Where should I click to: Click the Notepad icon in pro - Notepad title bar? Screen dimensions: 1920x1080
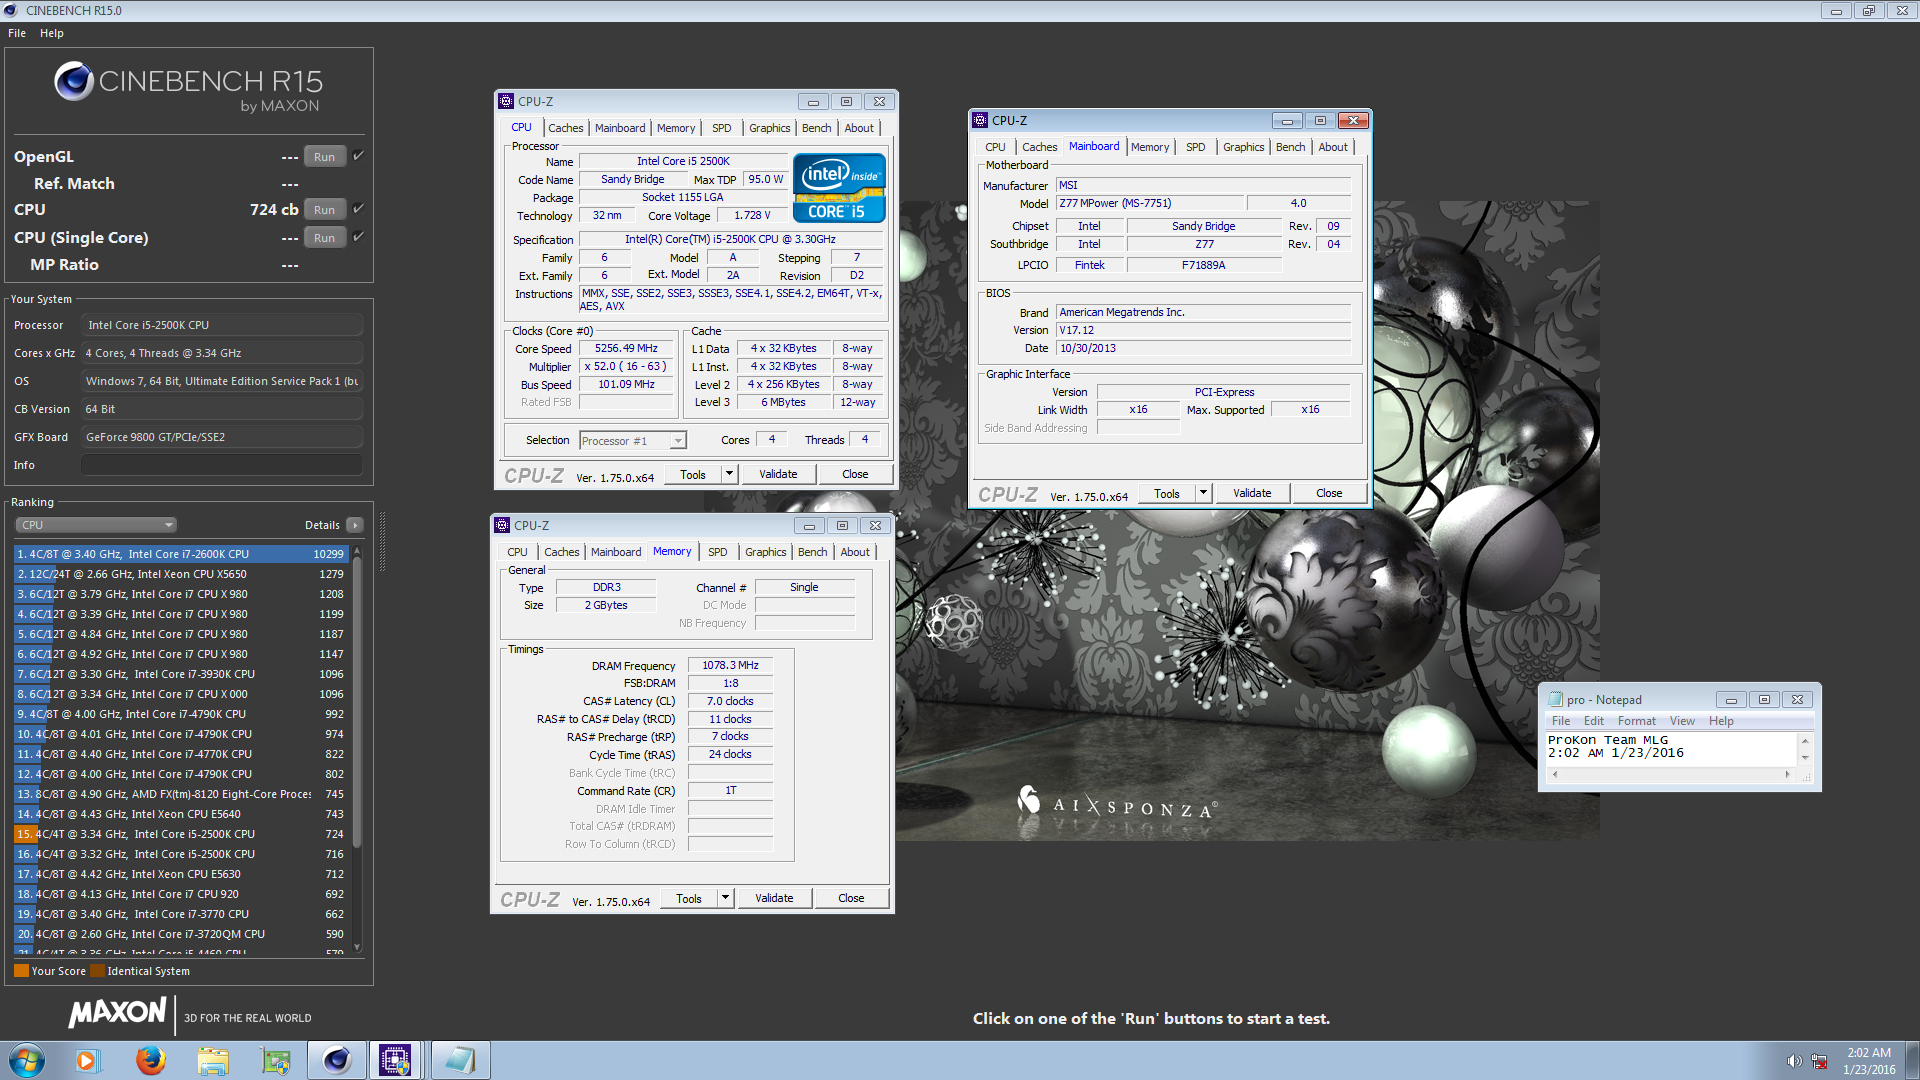(x=1555, y=700)
